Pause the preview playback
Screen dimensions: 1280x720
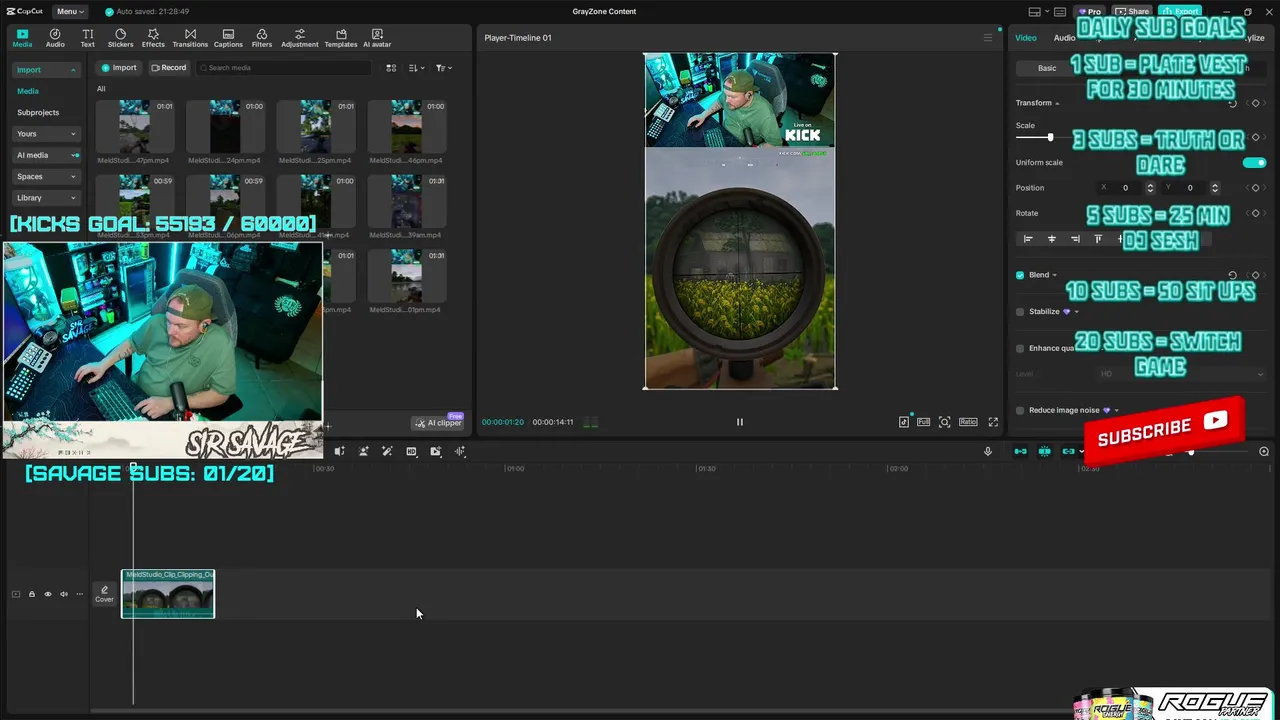(740, 422)
